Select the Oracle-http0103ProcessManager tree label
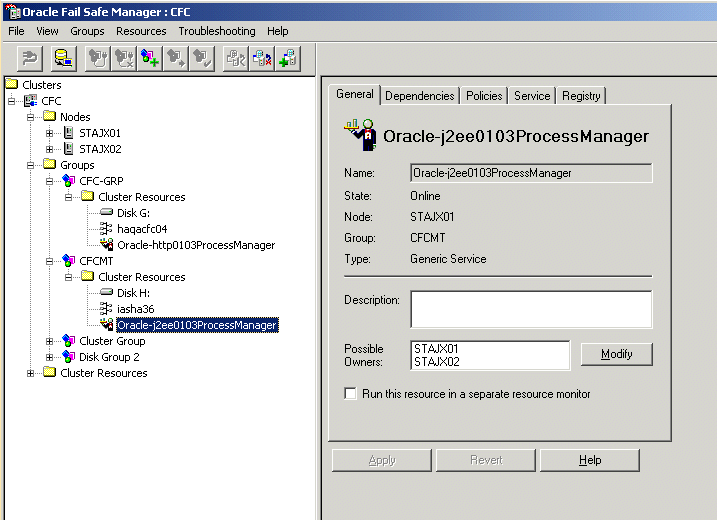 pos(196,245)
